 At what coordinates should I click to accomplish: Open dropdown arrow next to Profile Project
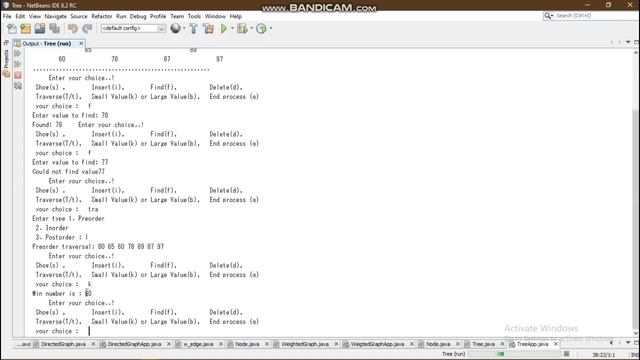(271, 28)
